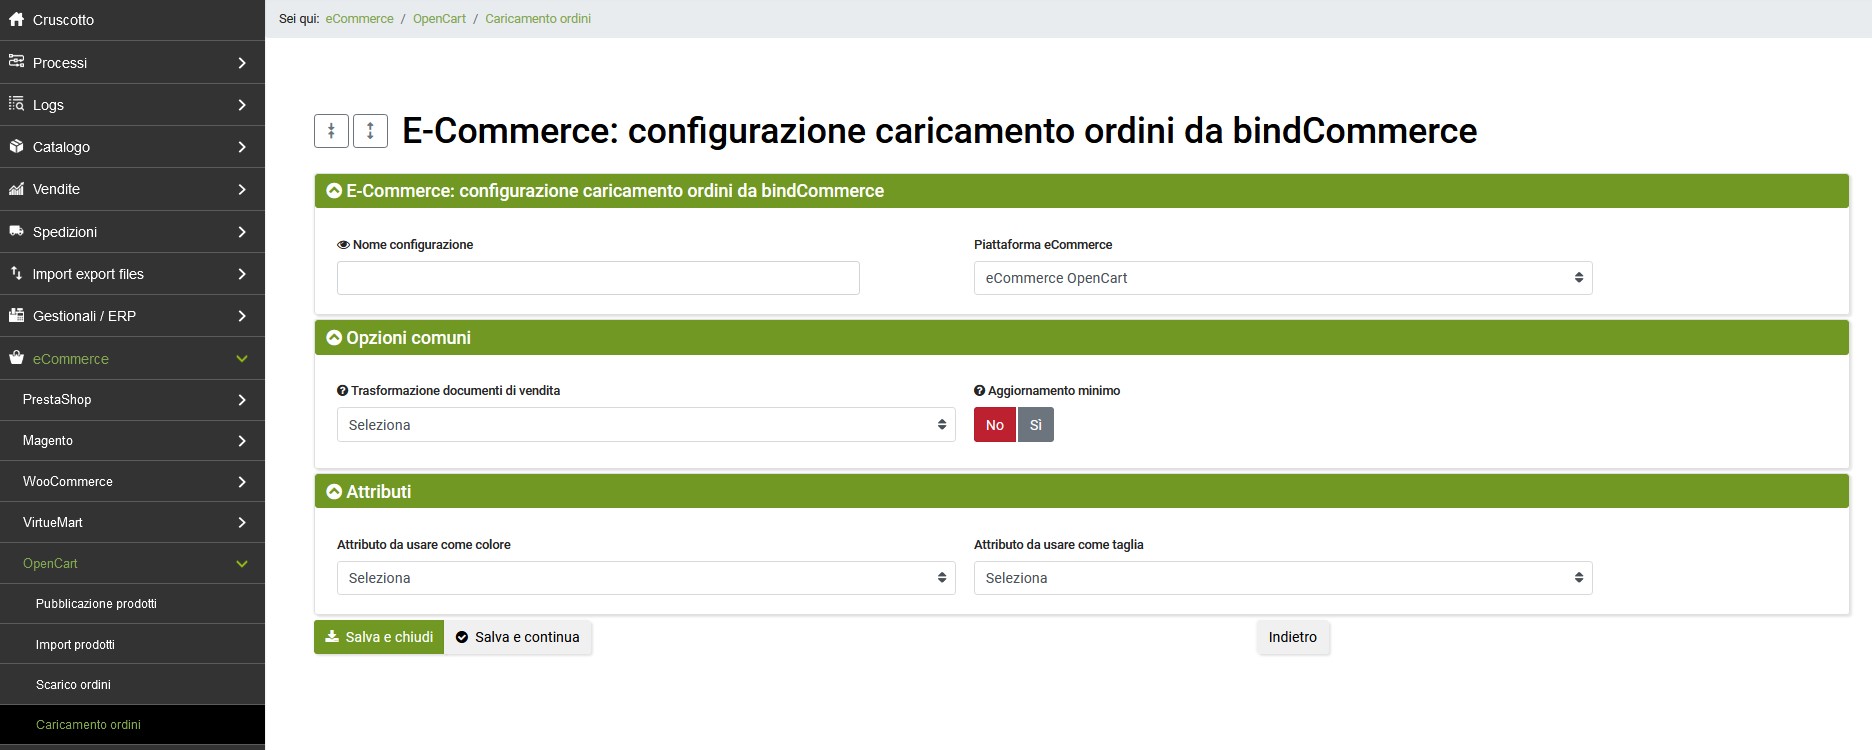Open Attributo da usare come colore dropdown

pyautogui.click(x=645, y=578)
